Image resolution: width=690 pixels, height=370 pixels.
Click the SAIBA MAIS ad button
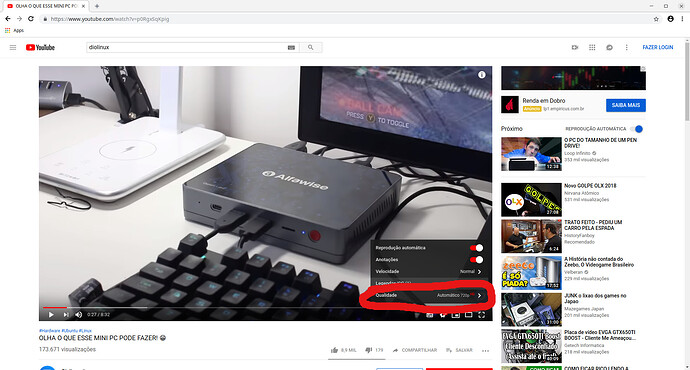click(625, 105)
